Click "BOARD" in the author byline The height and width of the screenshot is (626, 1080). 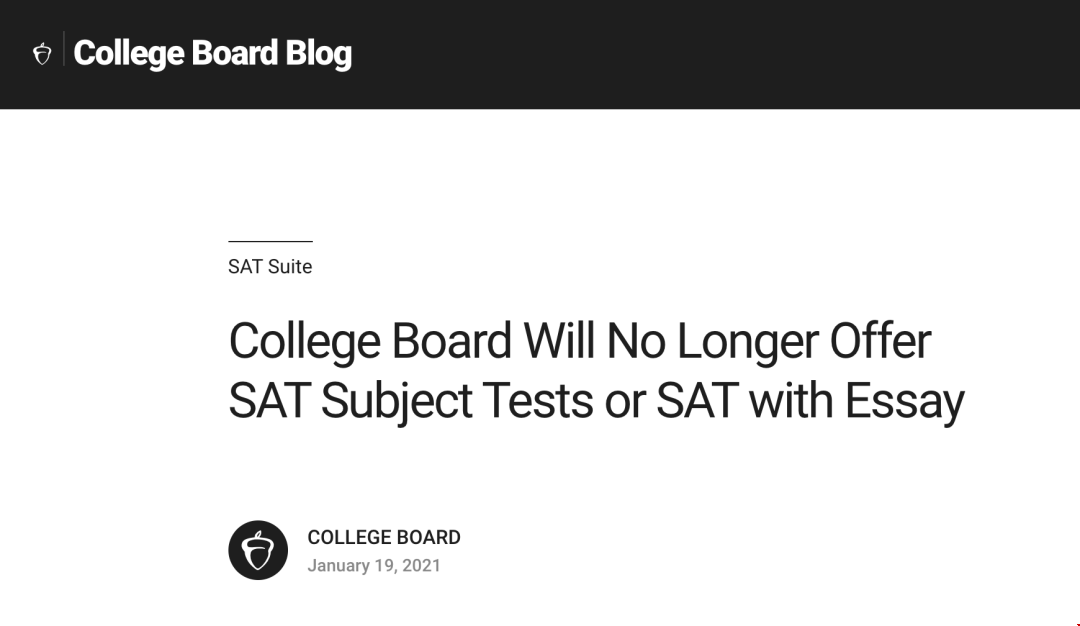click(430, 537)
